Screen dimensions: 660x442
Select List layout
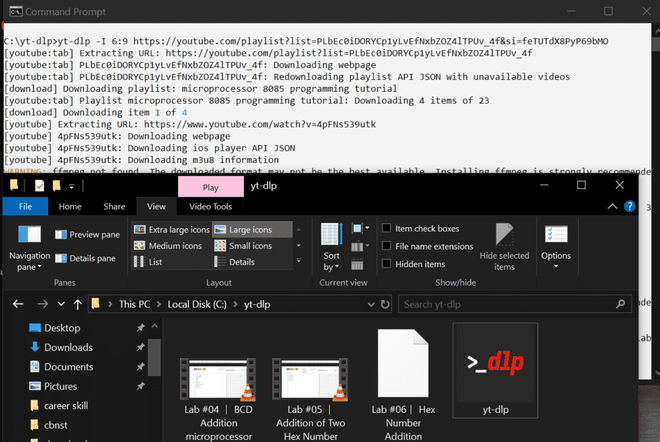tap(148, 262)
